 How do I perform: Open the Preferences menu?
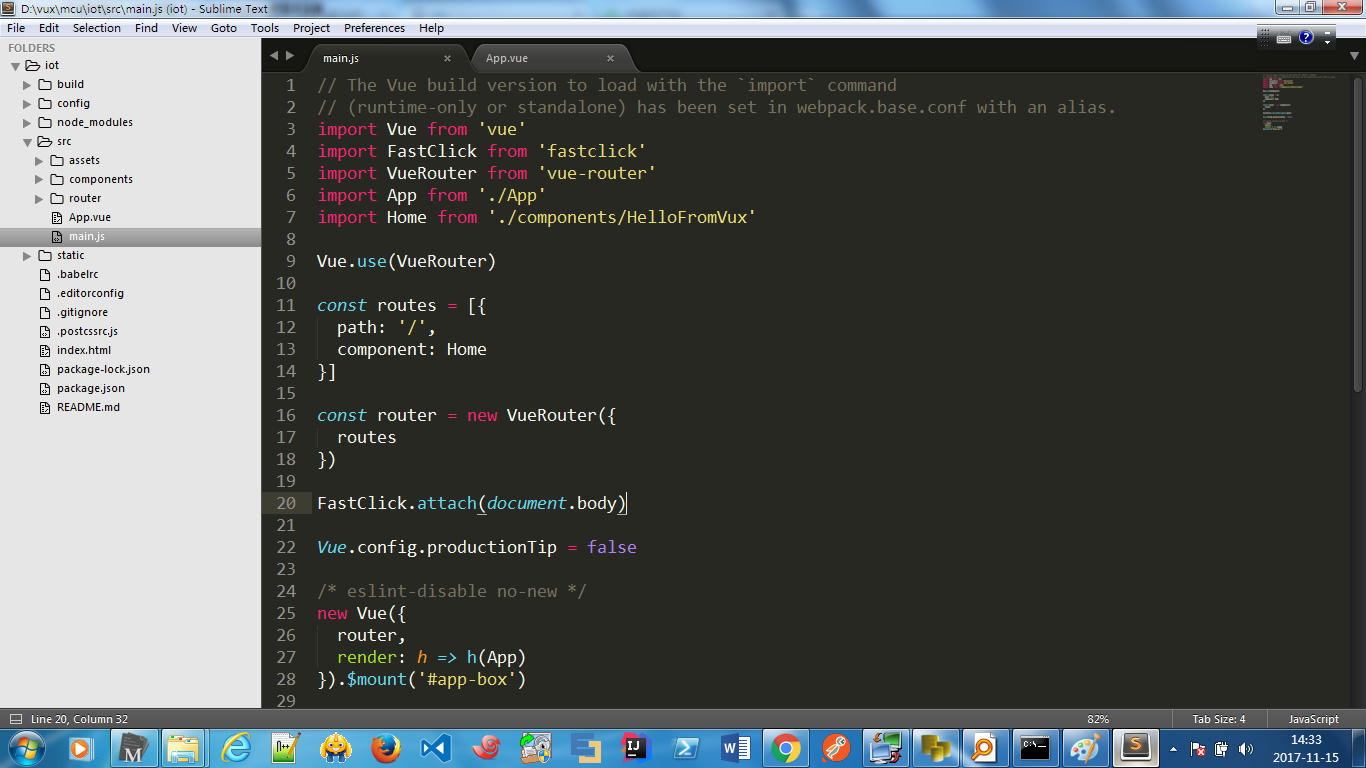pos(375,28)
